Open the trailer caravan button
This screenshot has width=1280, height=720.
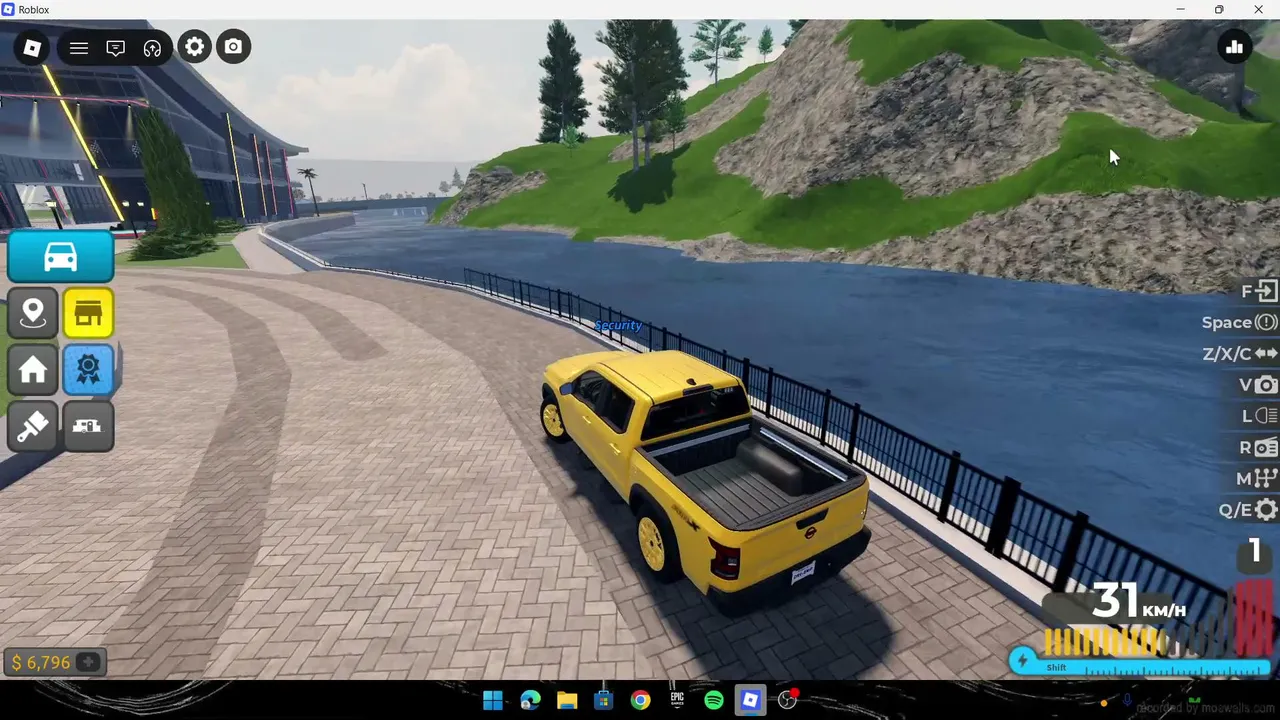(88, 427)
